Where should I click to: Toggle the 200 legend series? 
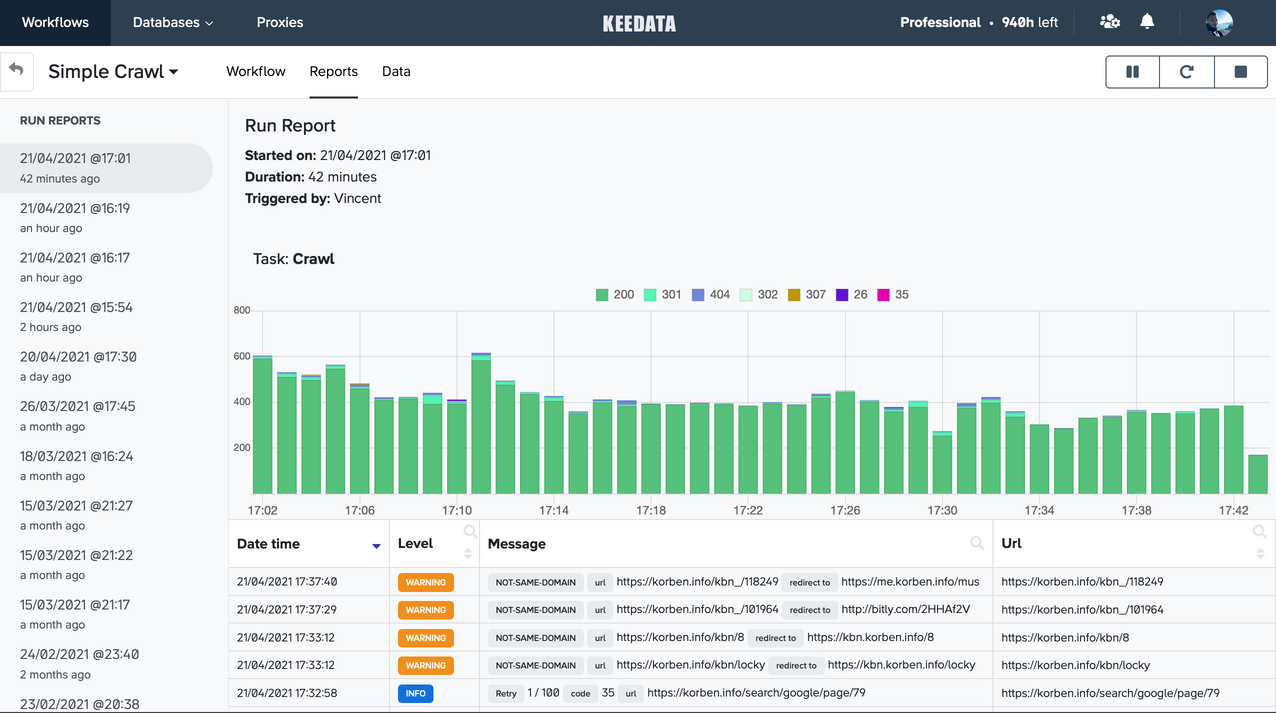click(614, 295)
